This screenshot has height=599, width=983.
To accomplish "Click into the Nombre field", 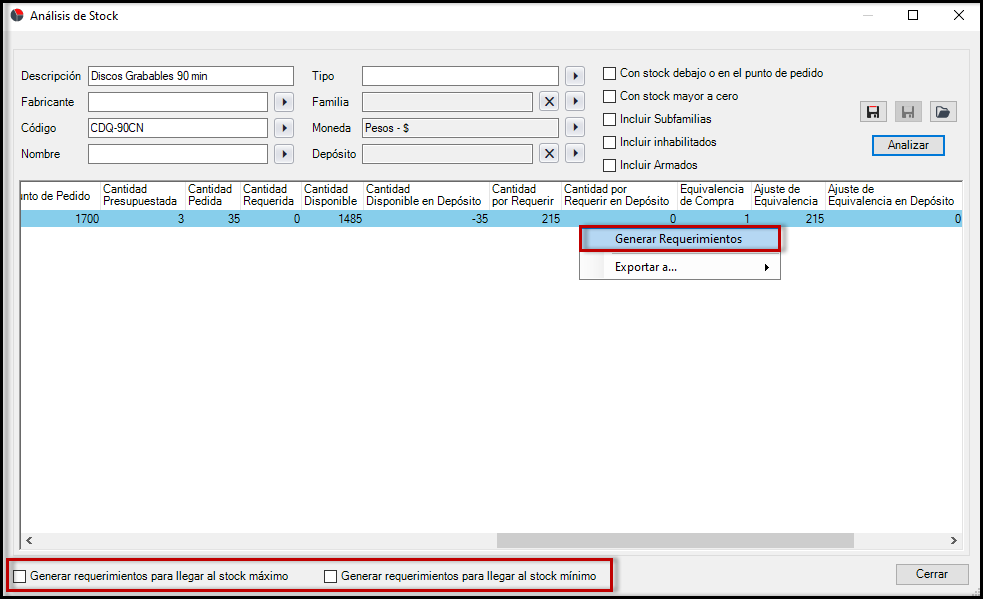I will coord(178,154).
